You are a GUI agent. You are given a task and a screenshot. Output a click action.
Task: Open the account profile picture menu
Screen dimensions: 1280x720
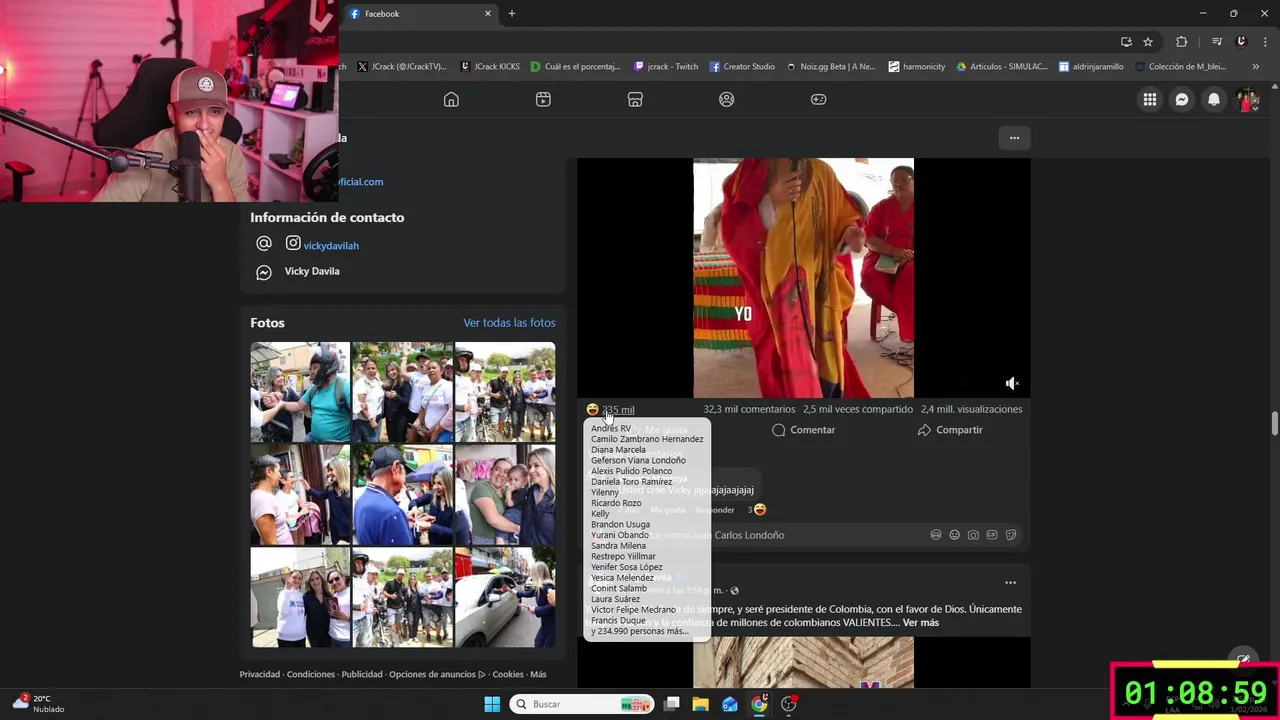tap(1246, 99)
